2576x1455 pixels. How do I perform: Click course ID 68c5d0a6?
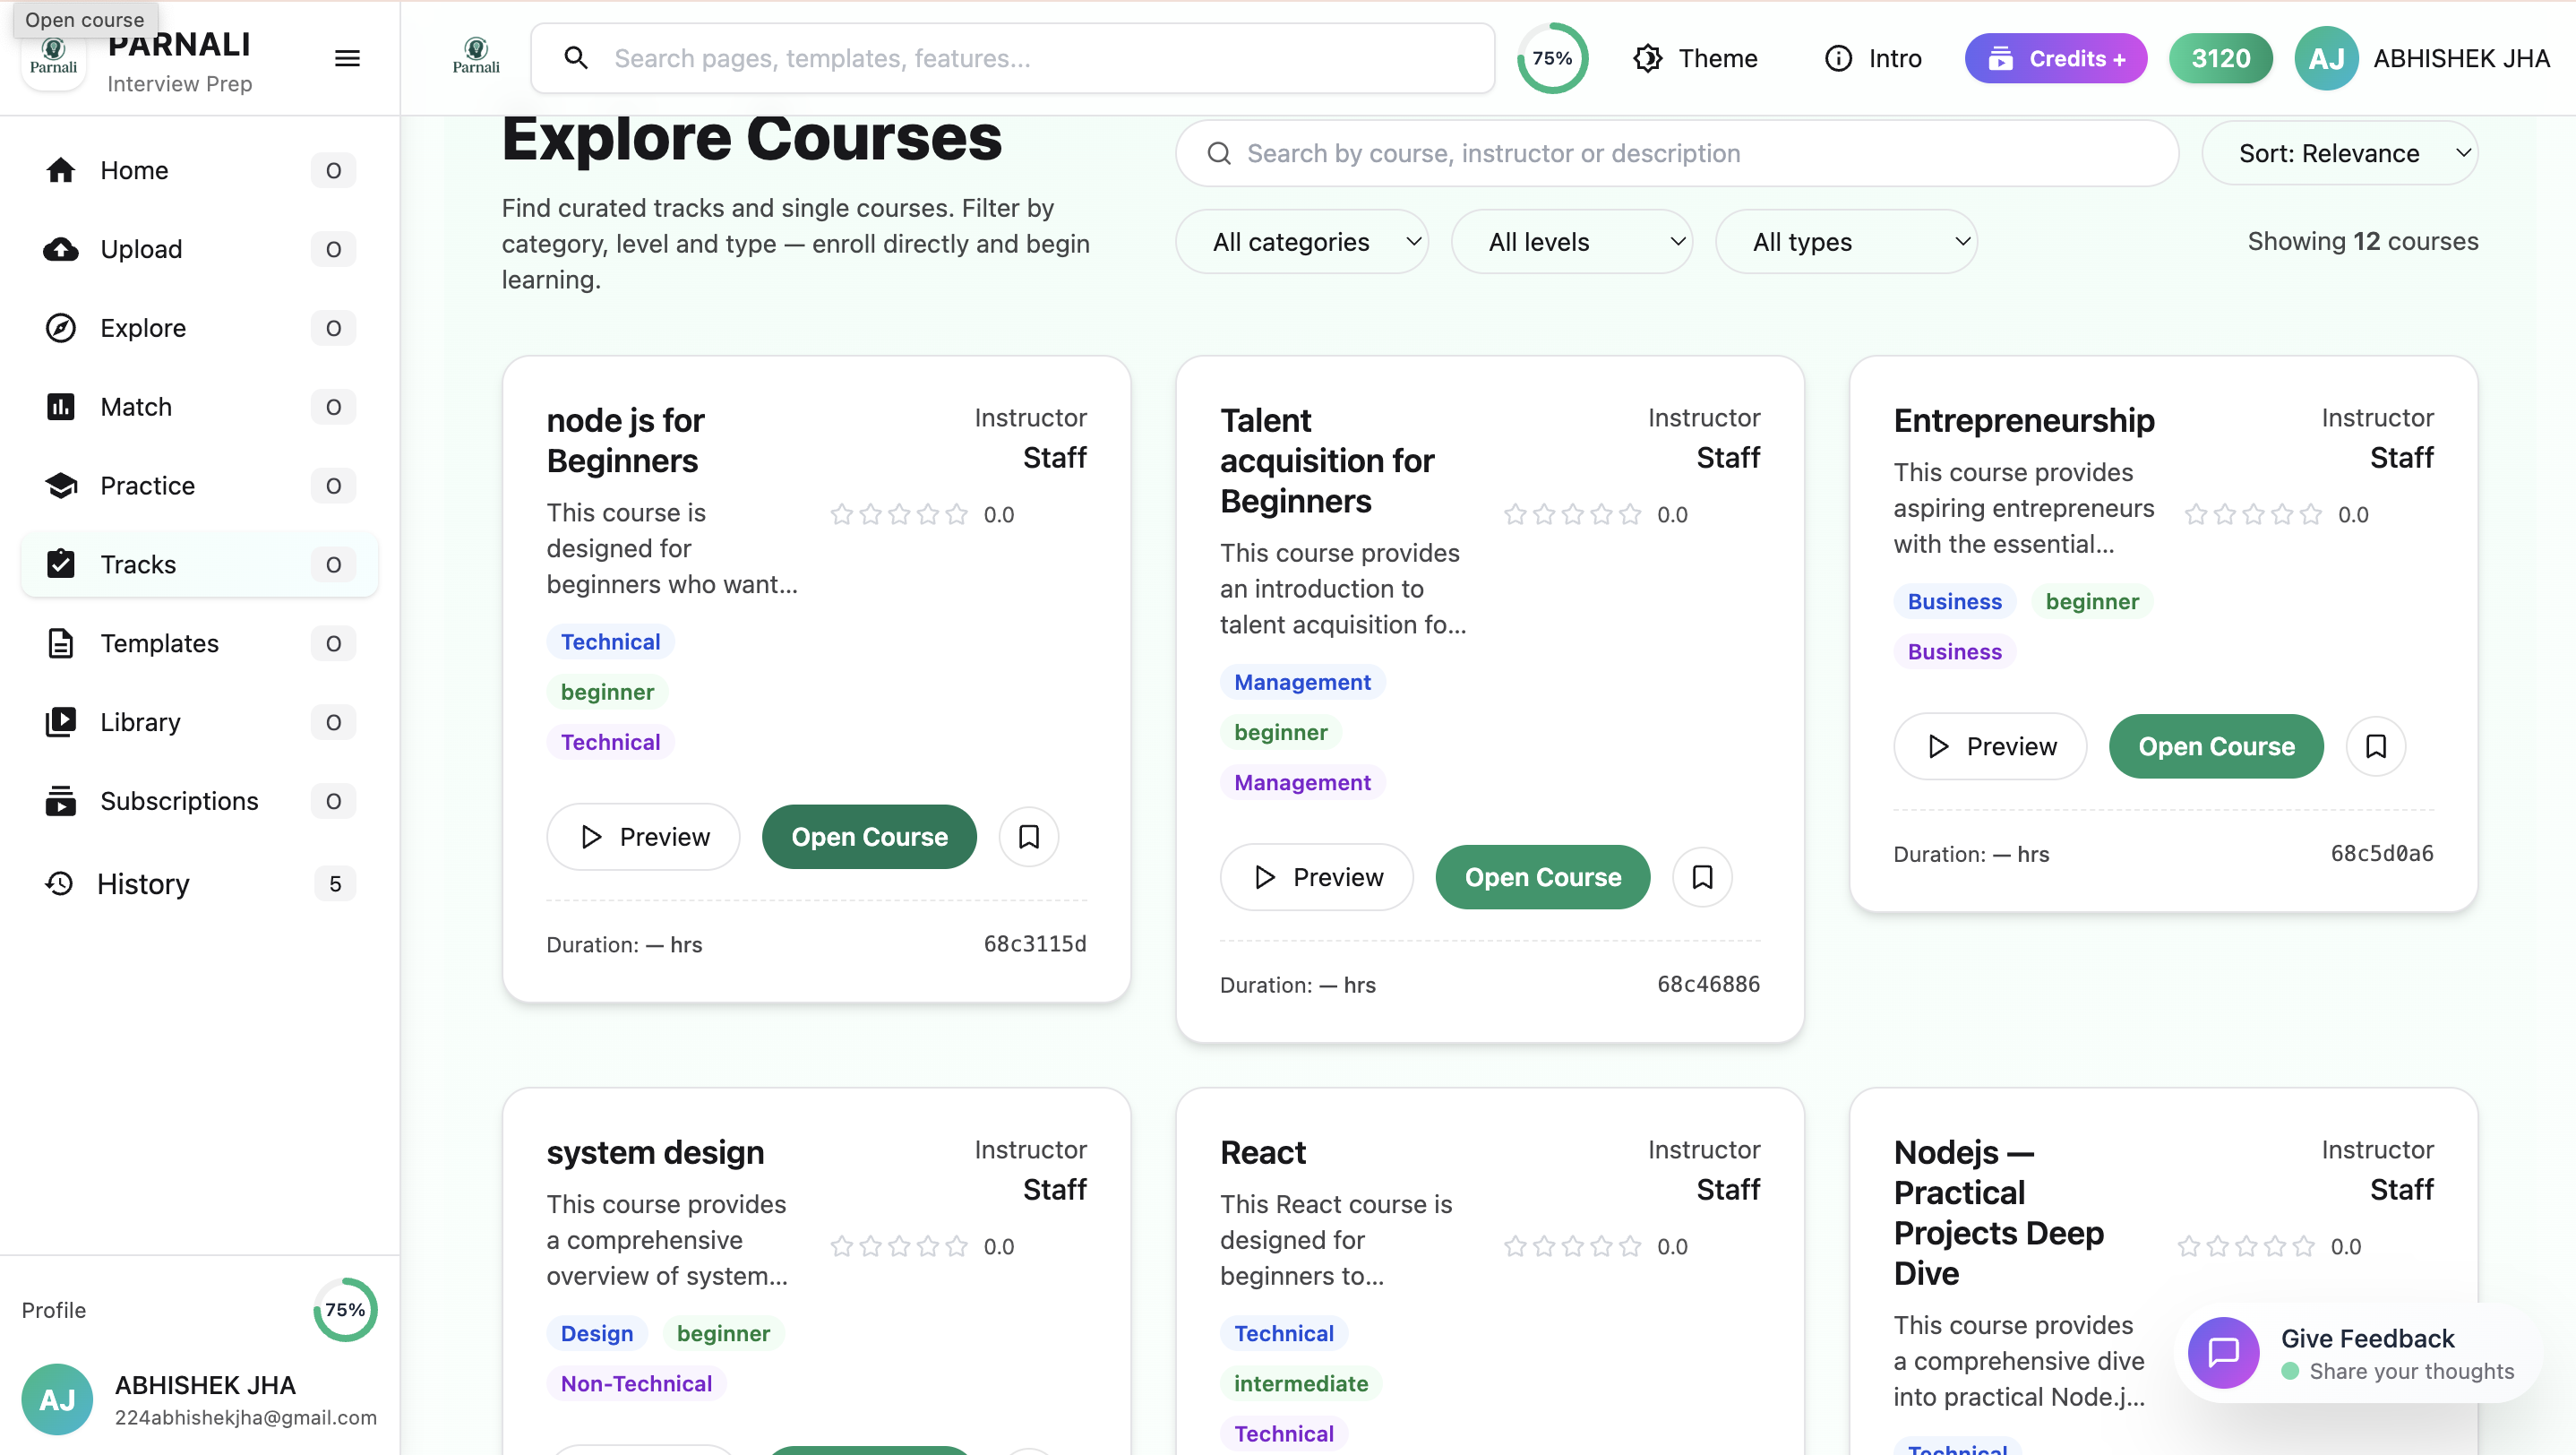point(2382,853)
